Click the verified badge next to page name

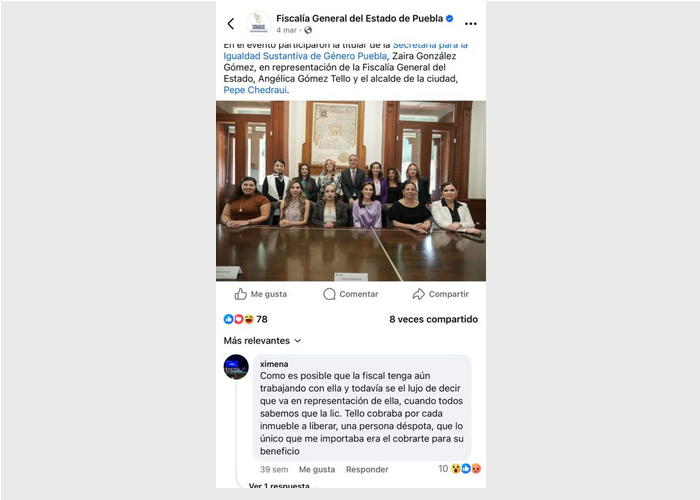(x=450, y=18)
